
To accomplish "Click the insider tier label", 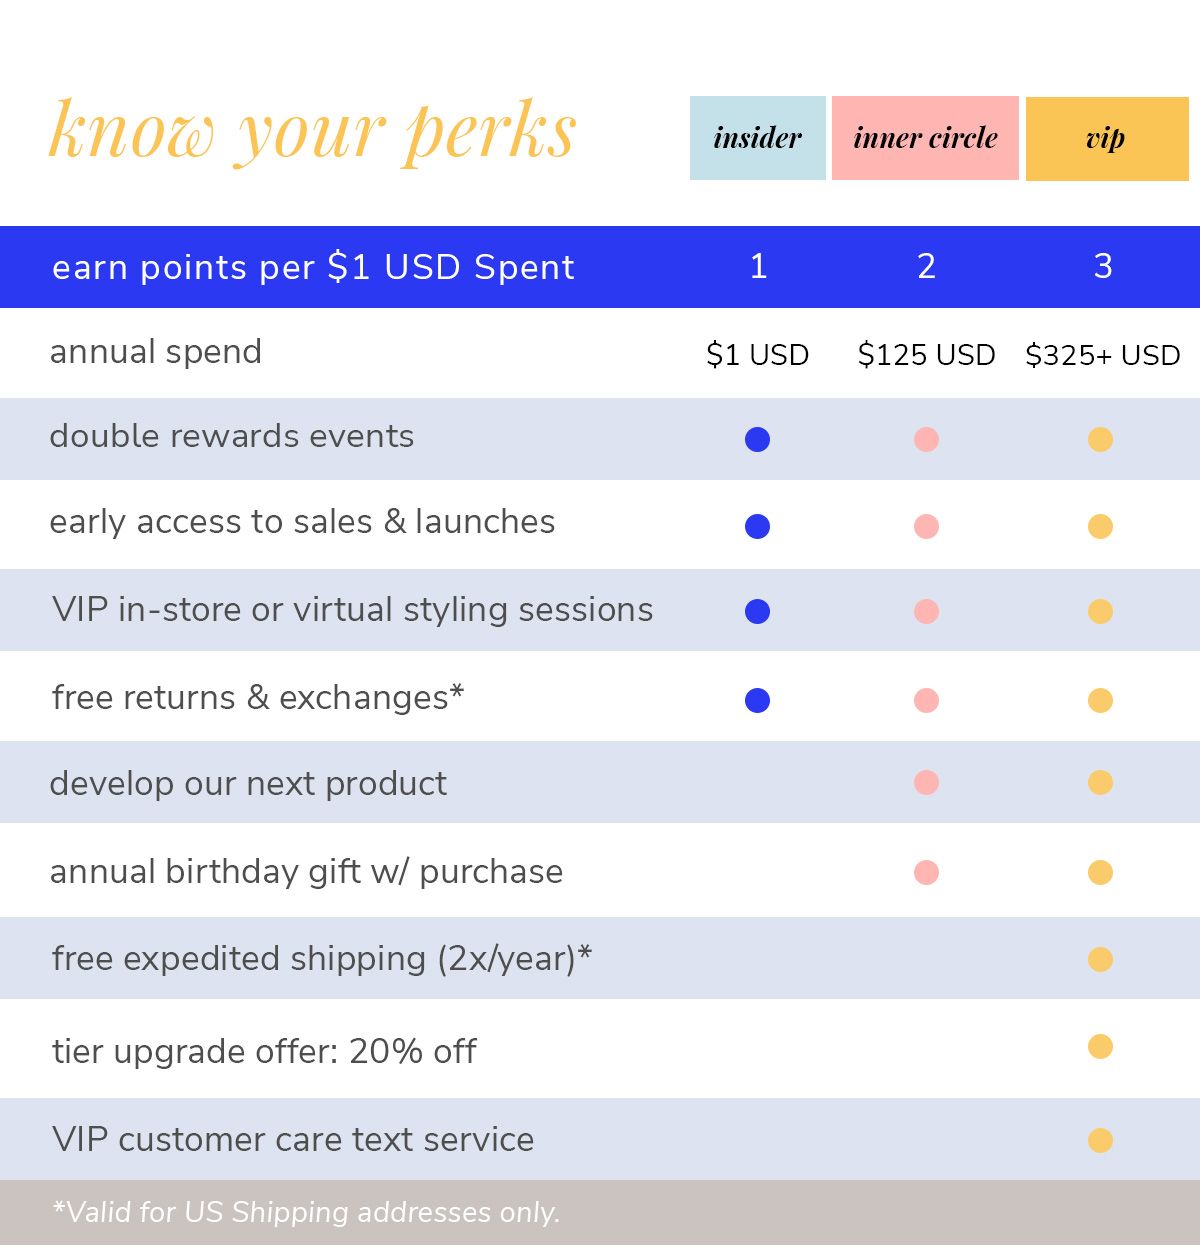I will 758,138.
